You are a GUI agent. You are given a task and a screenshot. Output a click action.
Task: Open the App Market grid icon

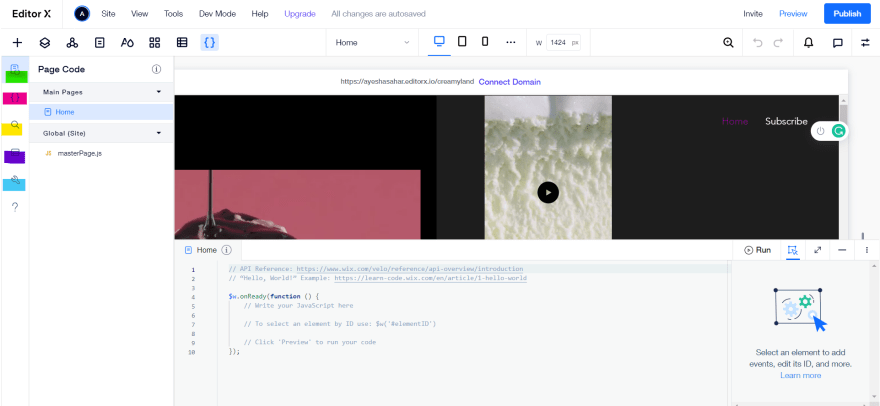point(154,43)
